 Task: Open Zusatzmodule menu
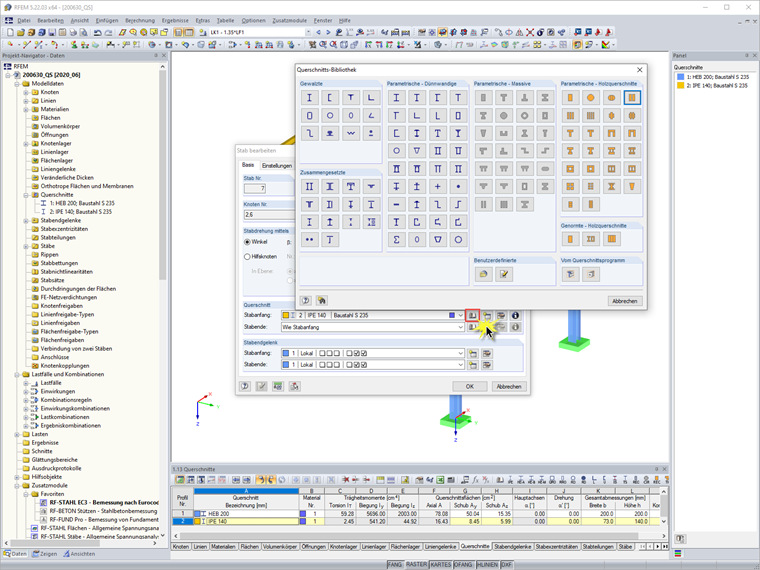click(x=289, y=20)
